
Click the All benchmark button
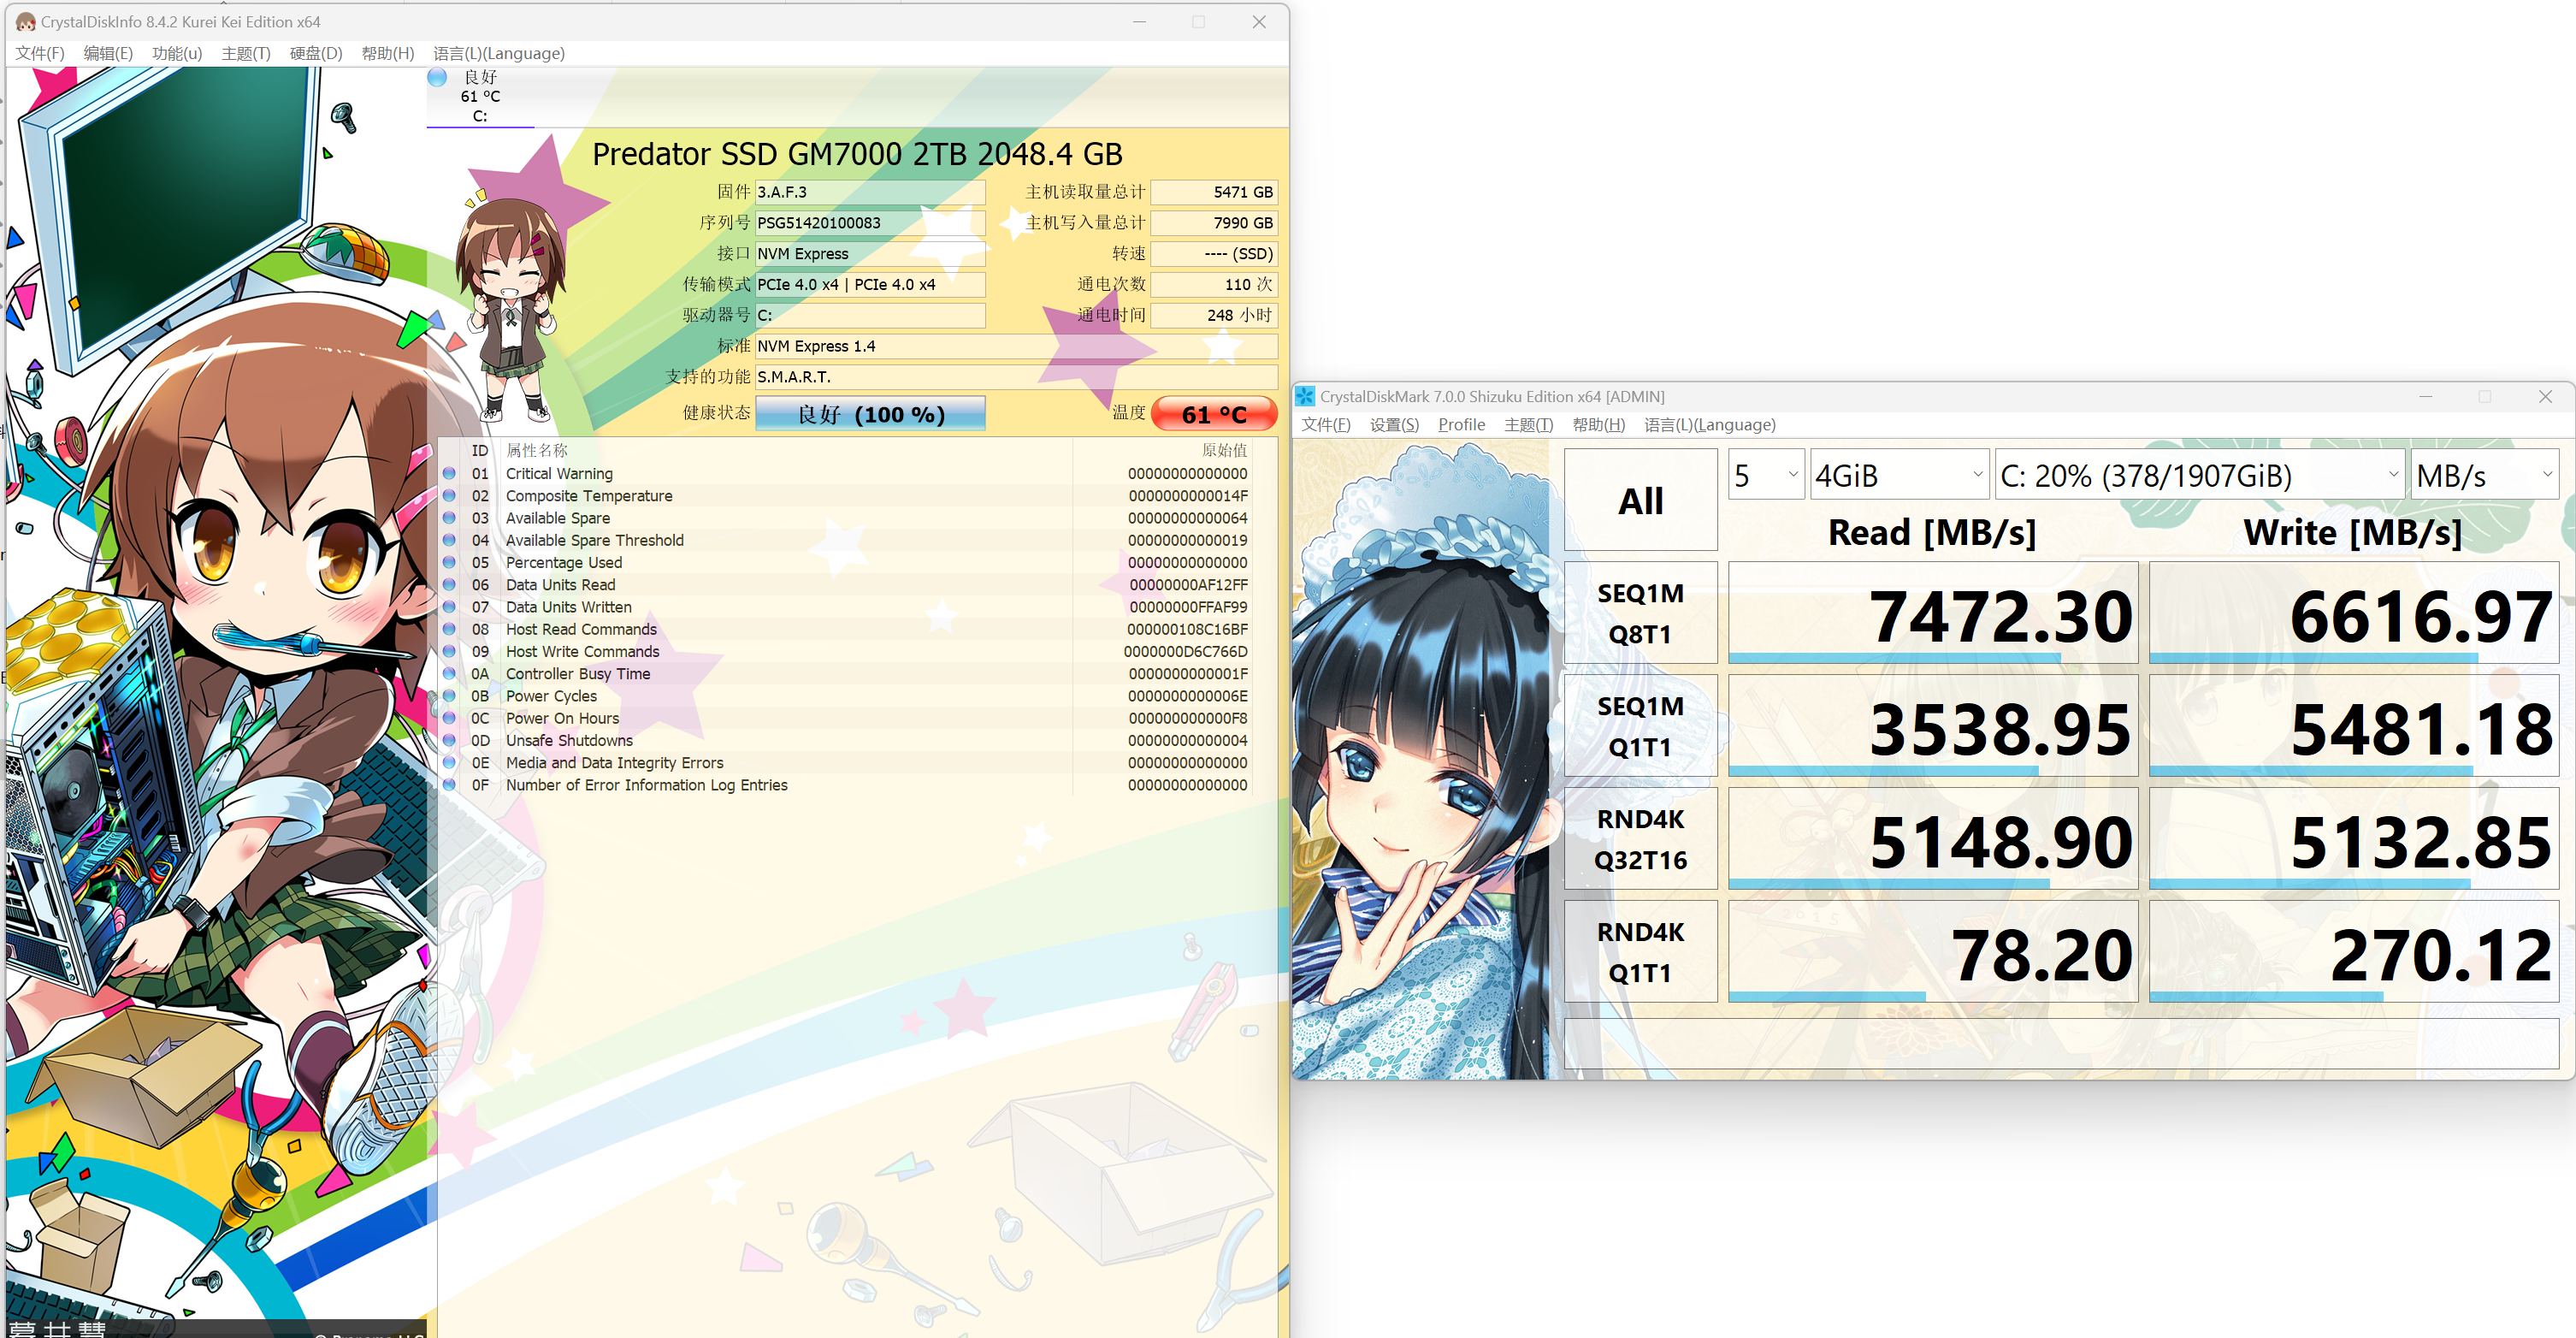click(1640, 500)
